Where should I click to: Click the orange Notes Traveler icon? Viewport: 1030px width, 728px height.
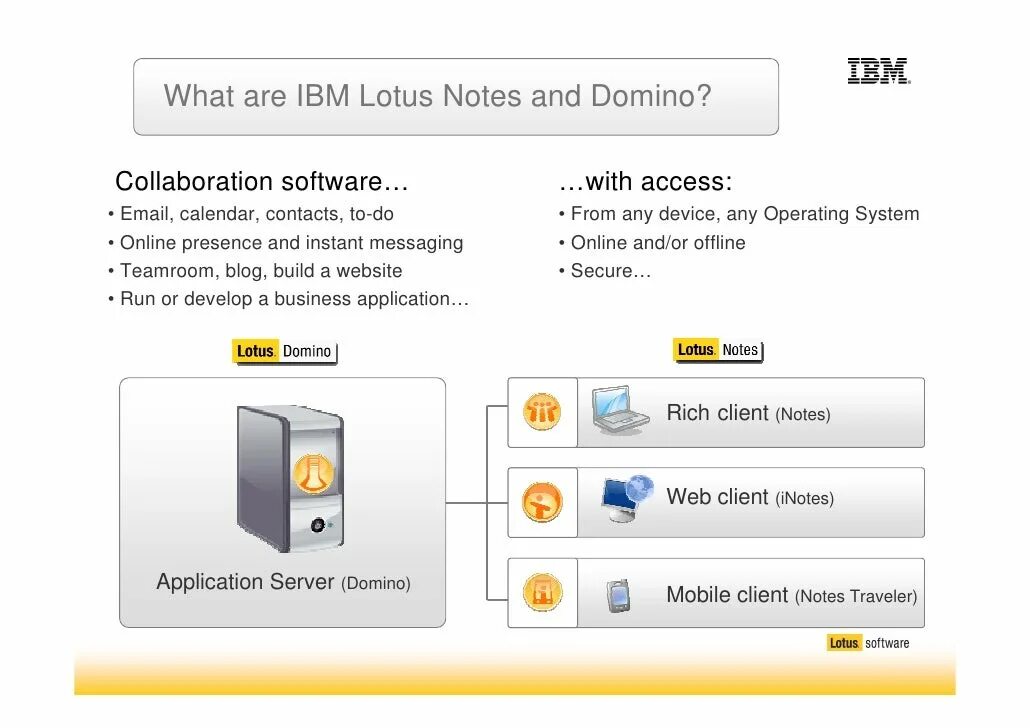(543, 592)
